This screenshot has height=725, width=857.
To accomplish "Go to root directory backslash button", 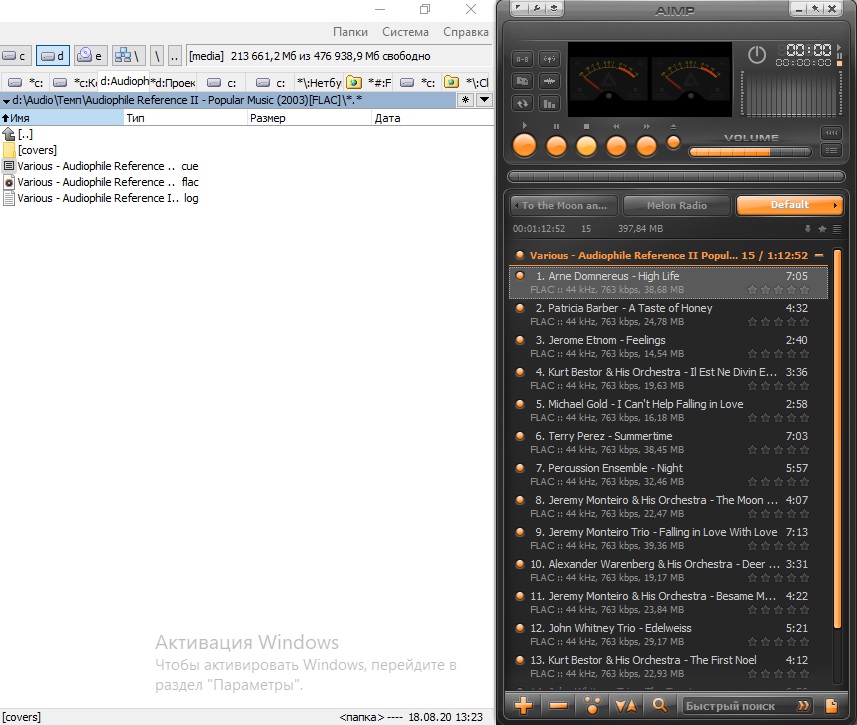I will coord(157,56).
